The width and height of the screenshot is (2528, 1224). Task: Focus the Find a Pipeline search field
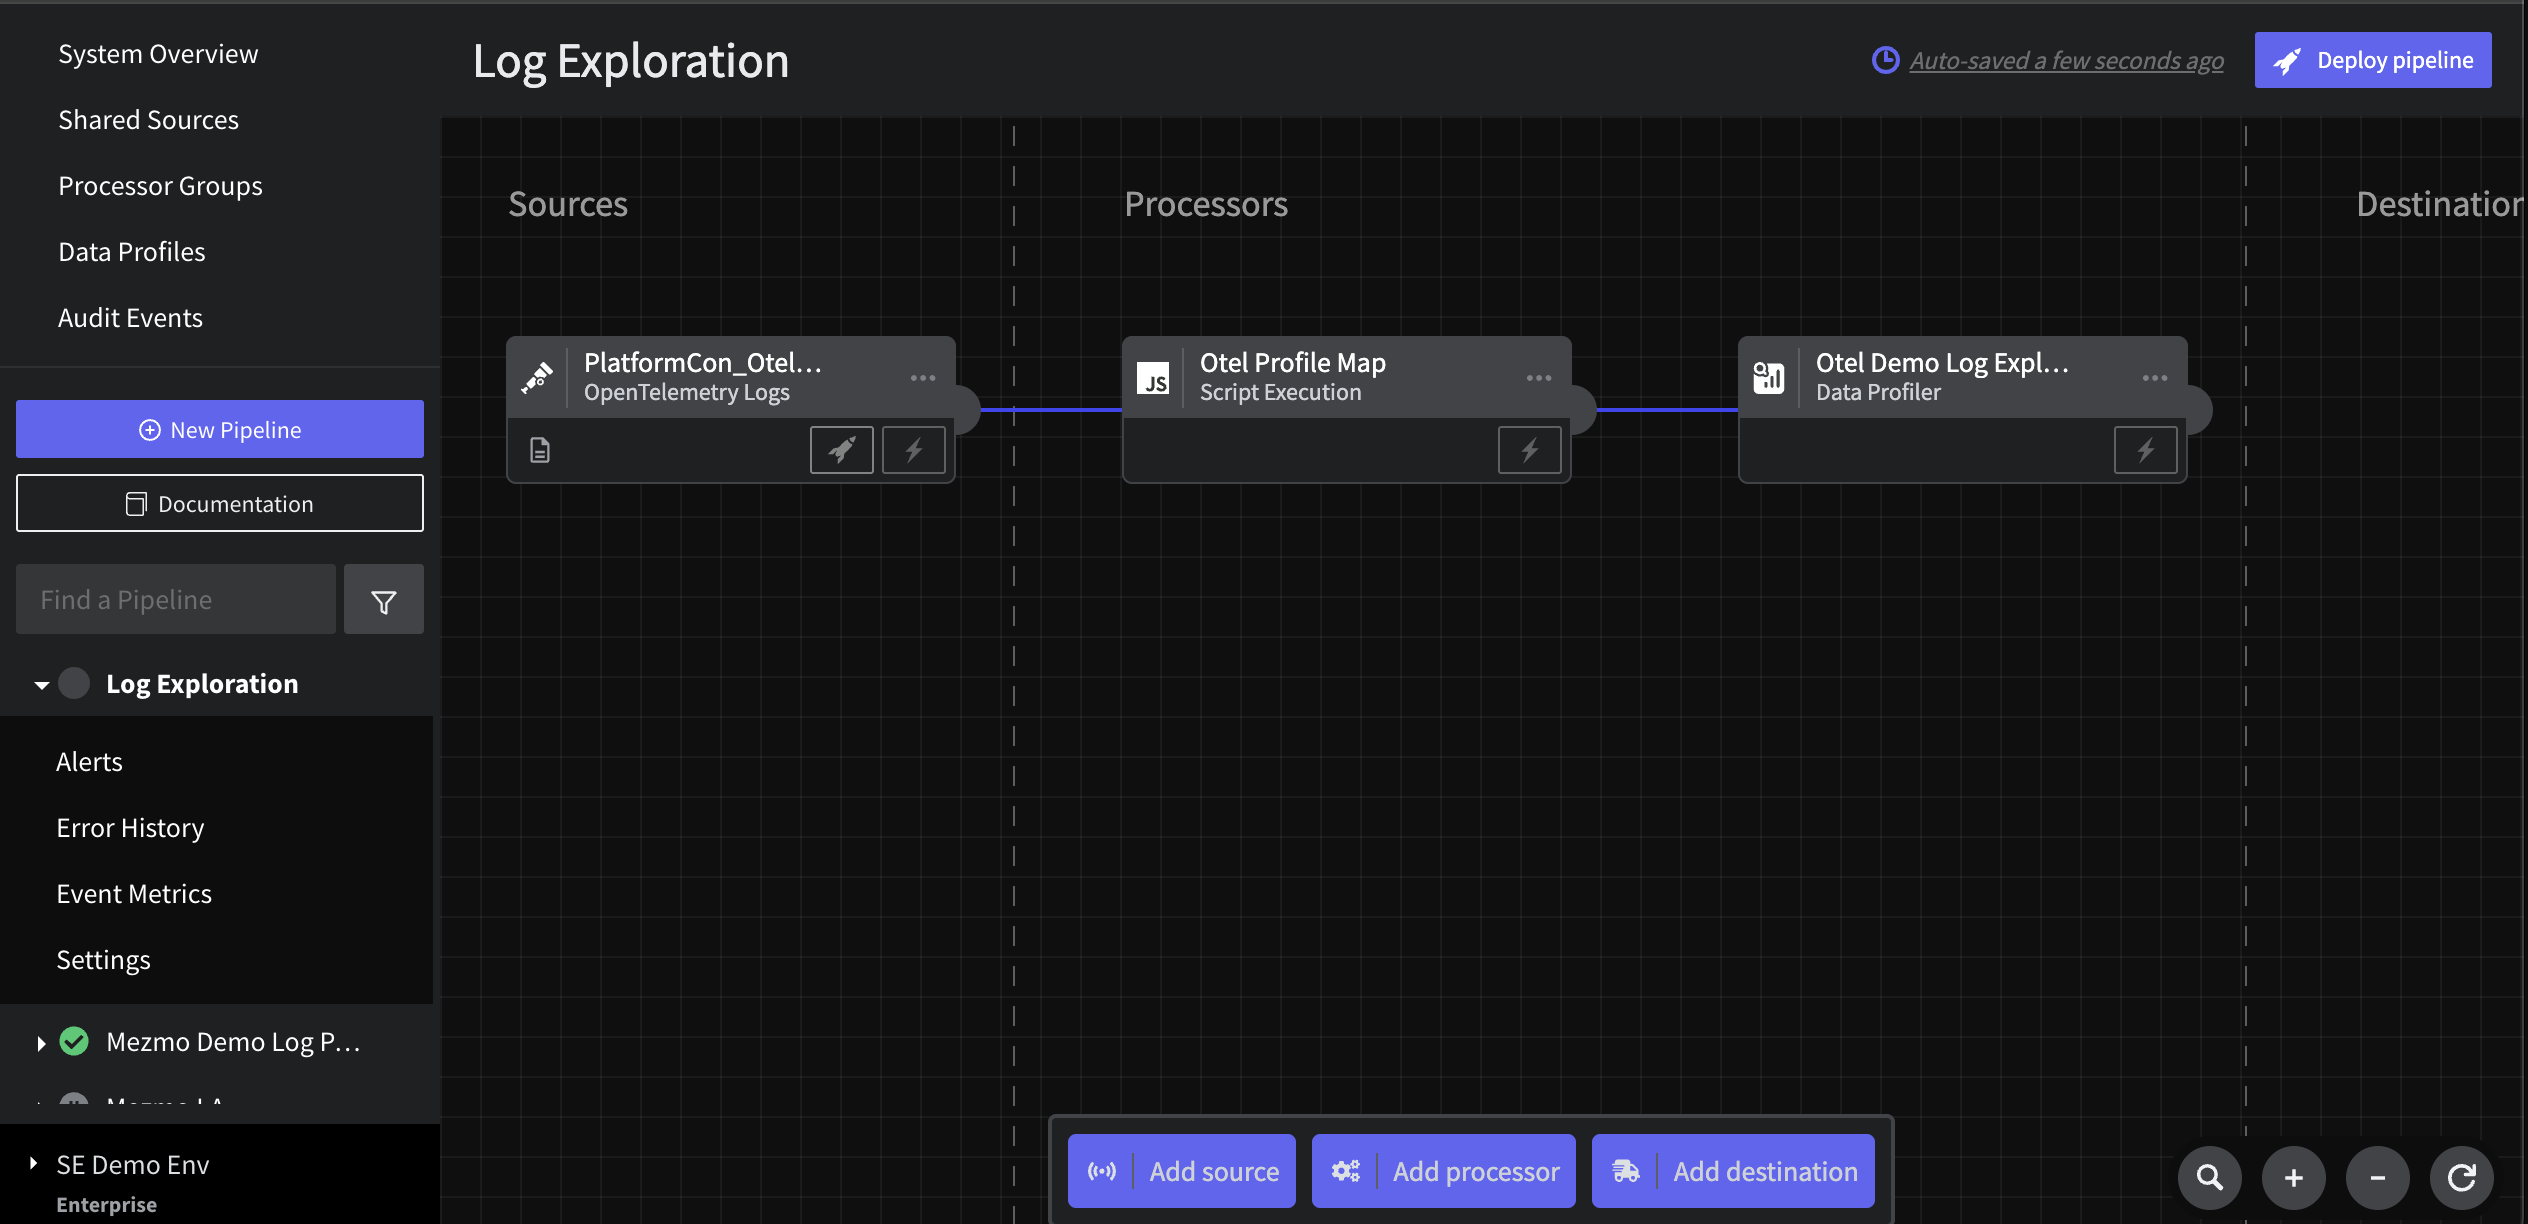[176, 600]
